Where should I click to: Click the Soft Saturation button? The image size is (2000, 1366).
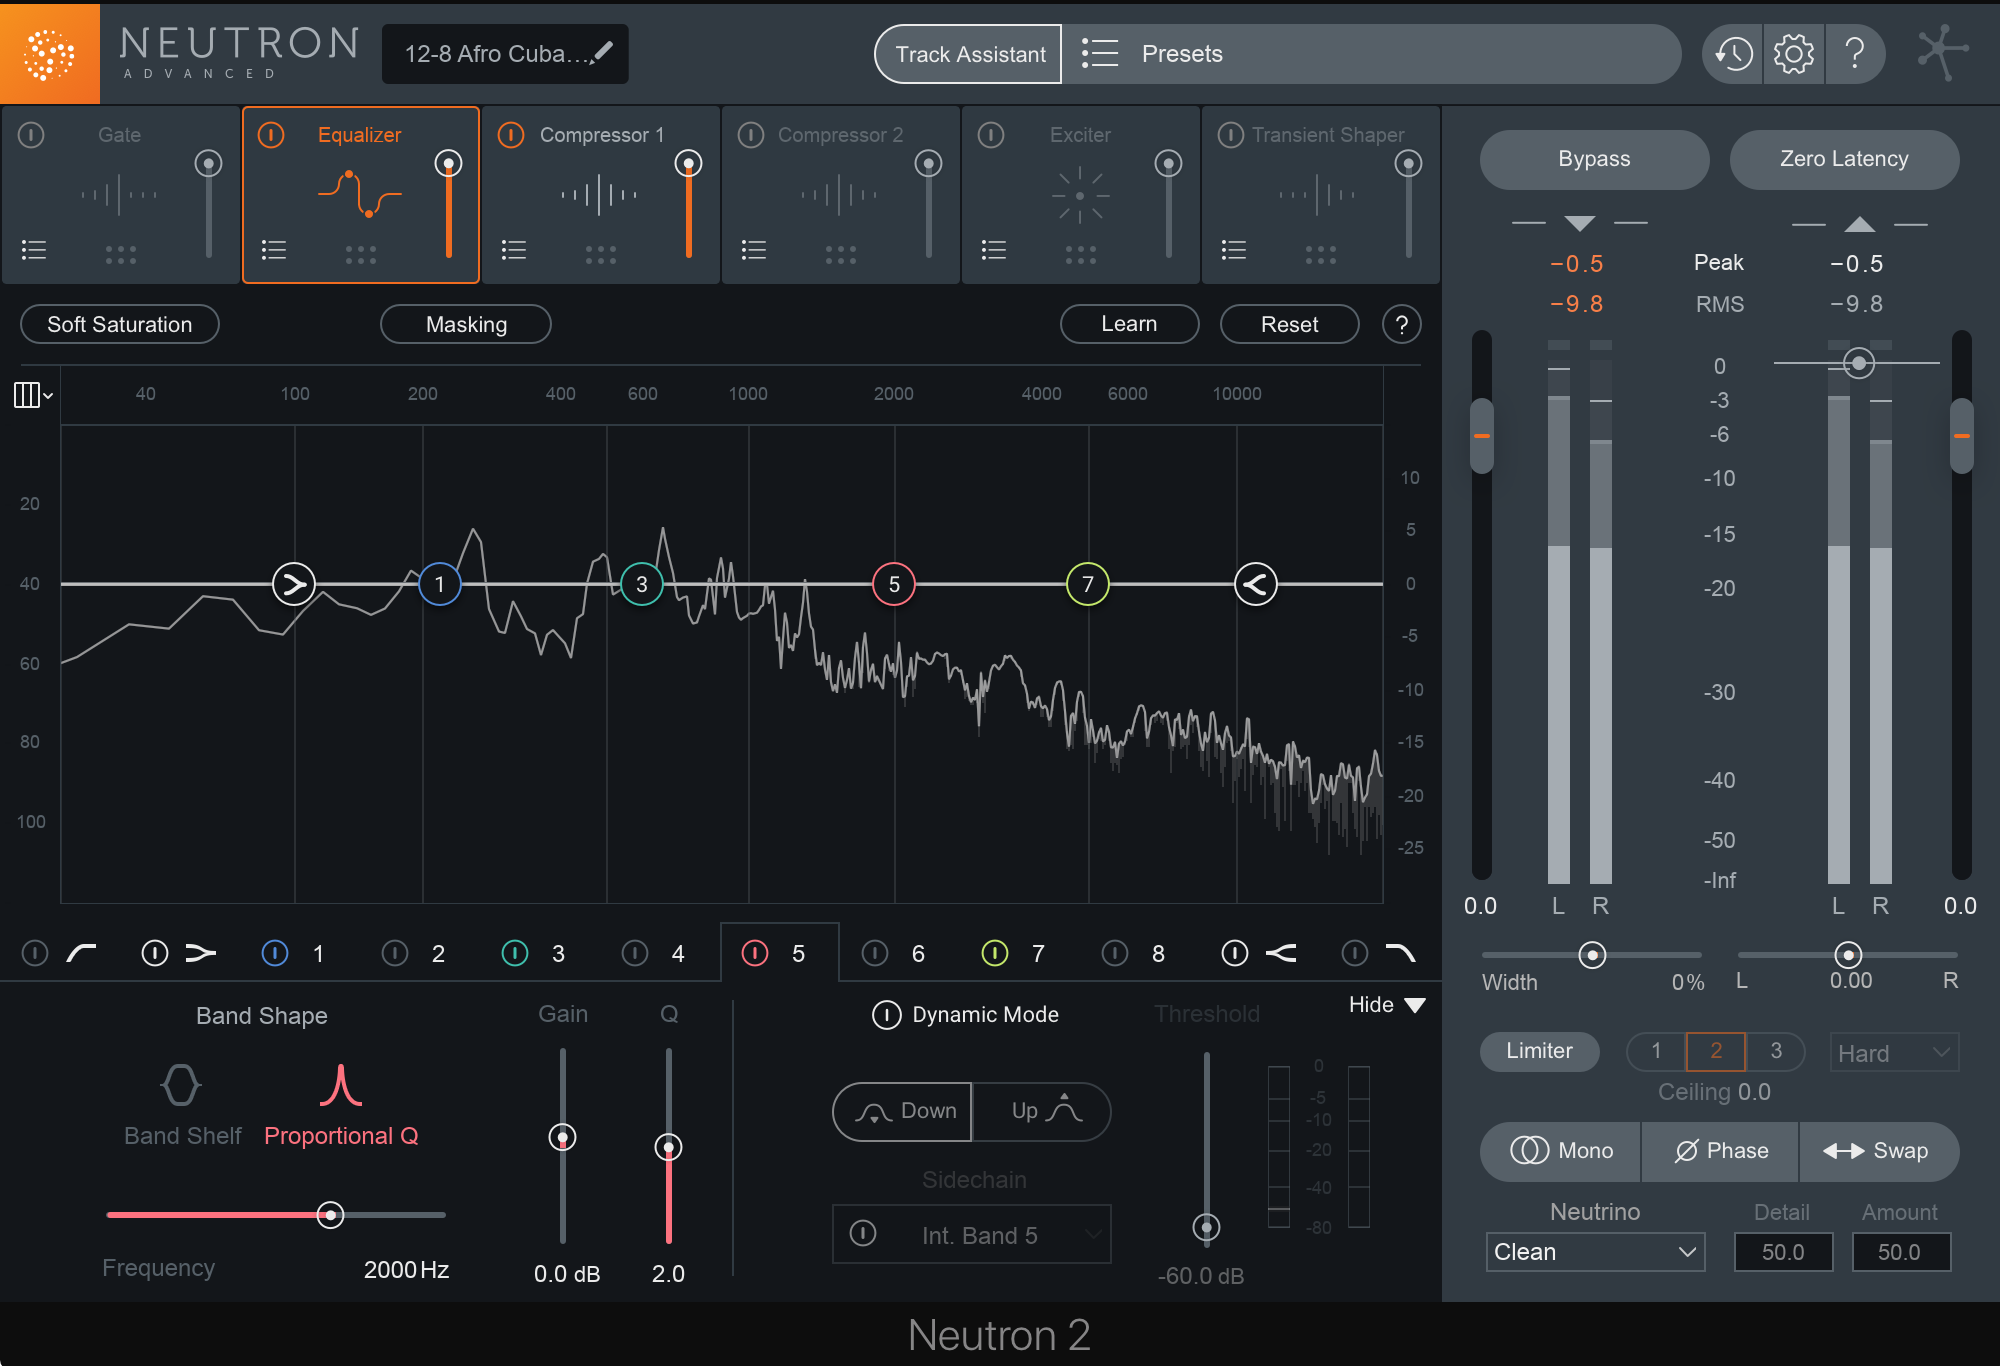click(120, 324)
